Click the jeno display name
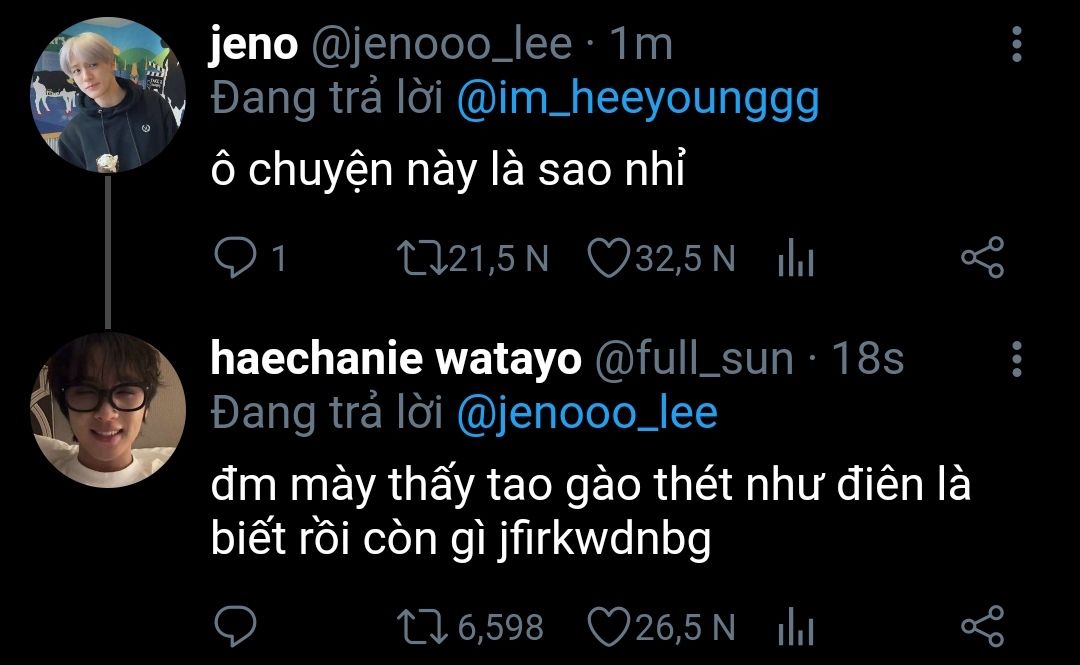This screenshot has width=1080, height=665. tap(253, 45)
